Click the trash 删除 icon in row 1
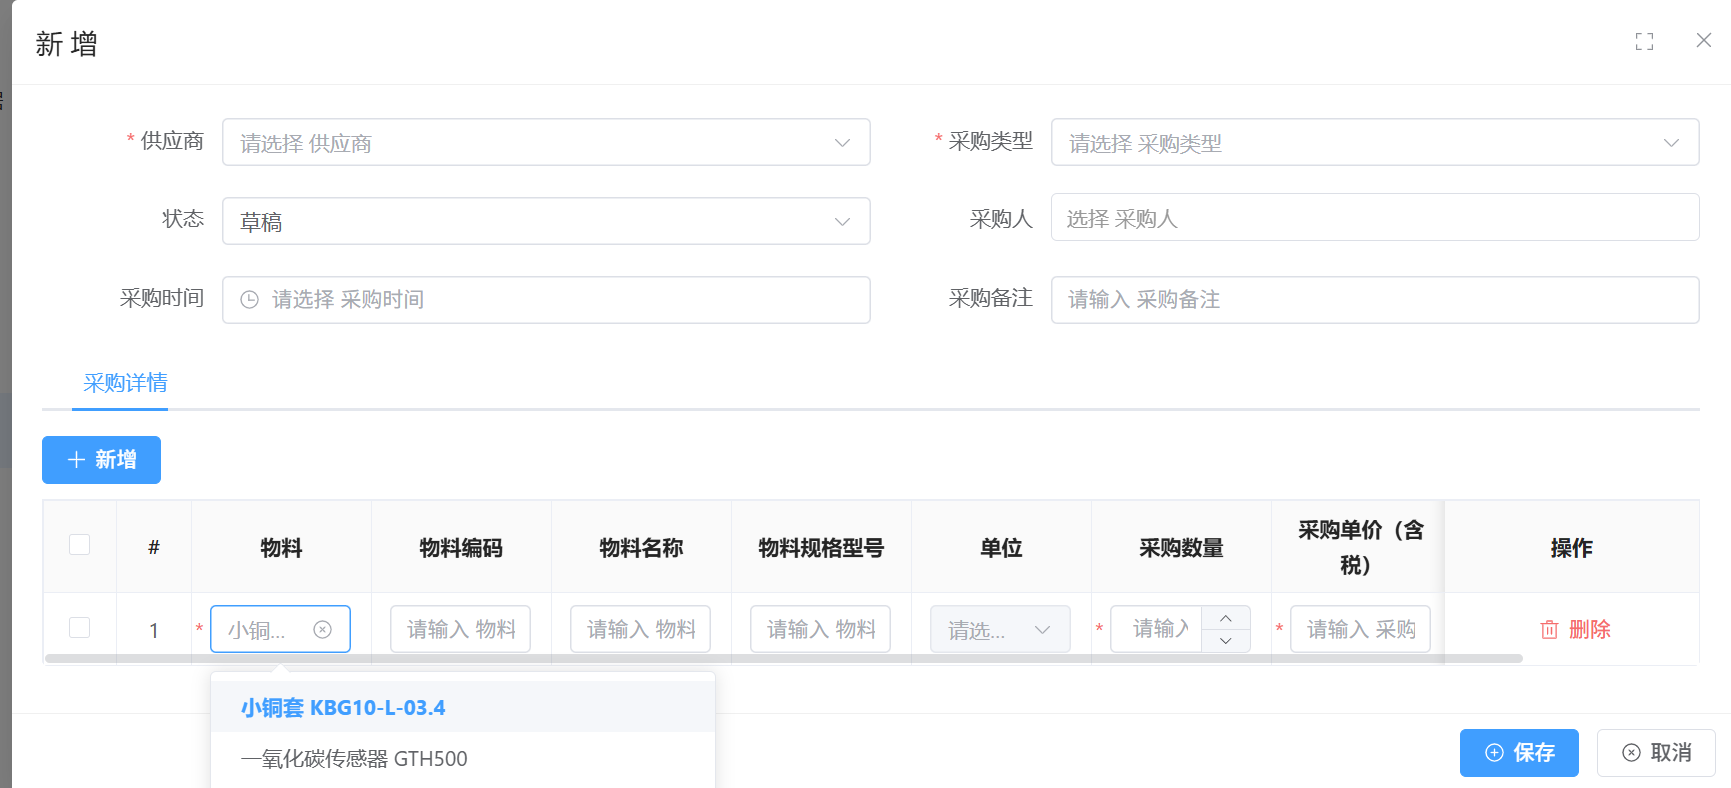Viewport: 1731px width, 788px height. coord(1549,629)
